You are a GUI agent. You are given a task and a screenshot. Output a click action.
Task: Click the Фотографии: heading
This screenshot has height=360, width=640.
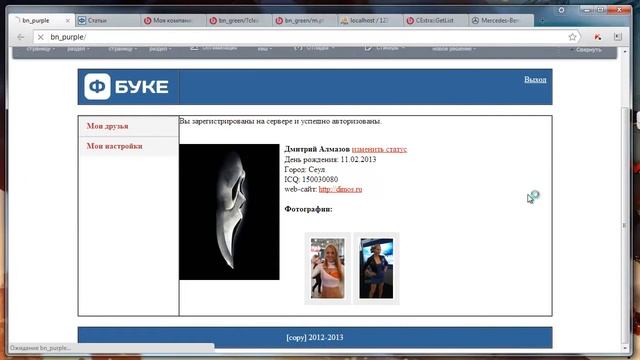point(309,209)
